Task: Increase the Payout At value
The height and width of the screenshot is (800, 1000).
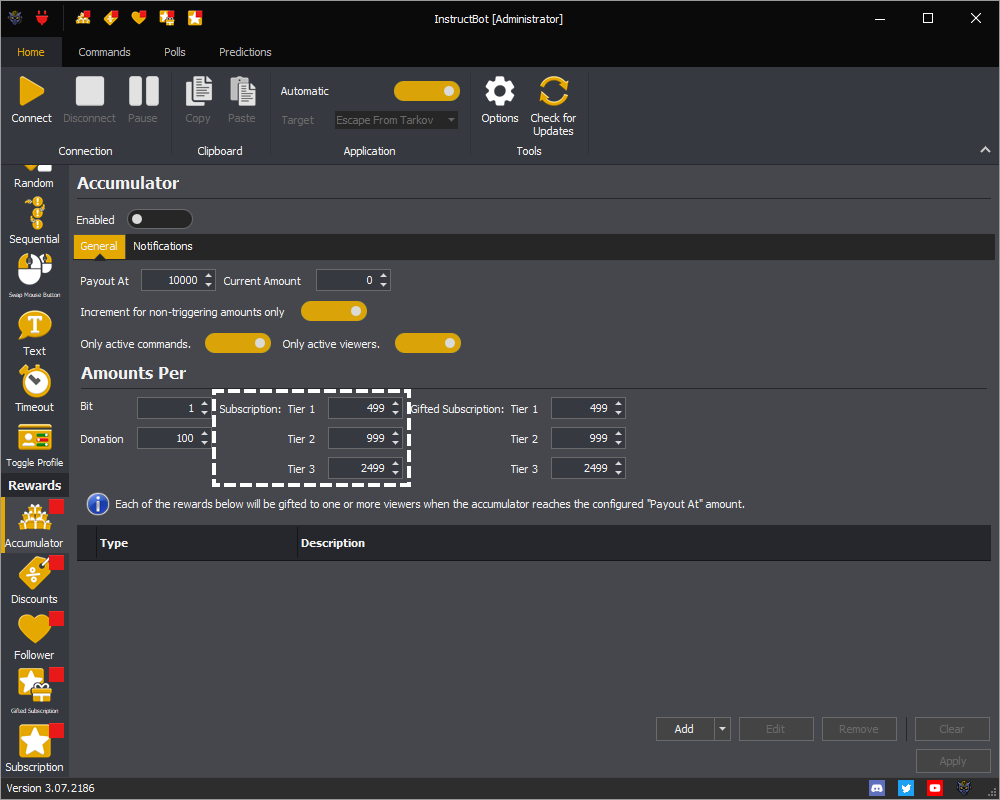Action: [x=209, y=276]
